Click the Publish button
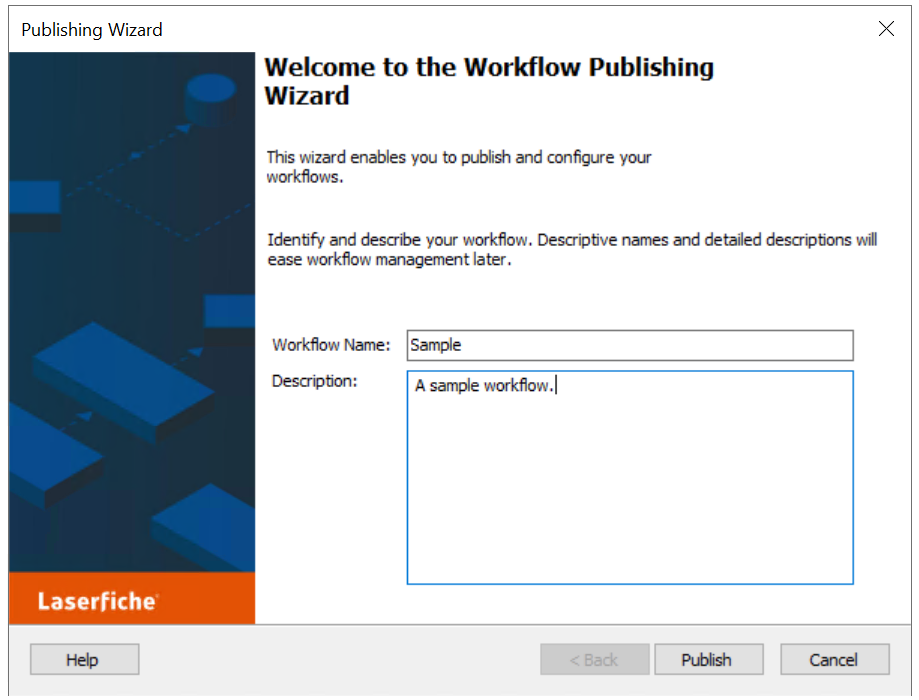This screenshot has height=700, width=919. (x=708, y=659)
